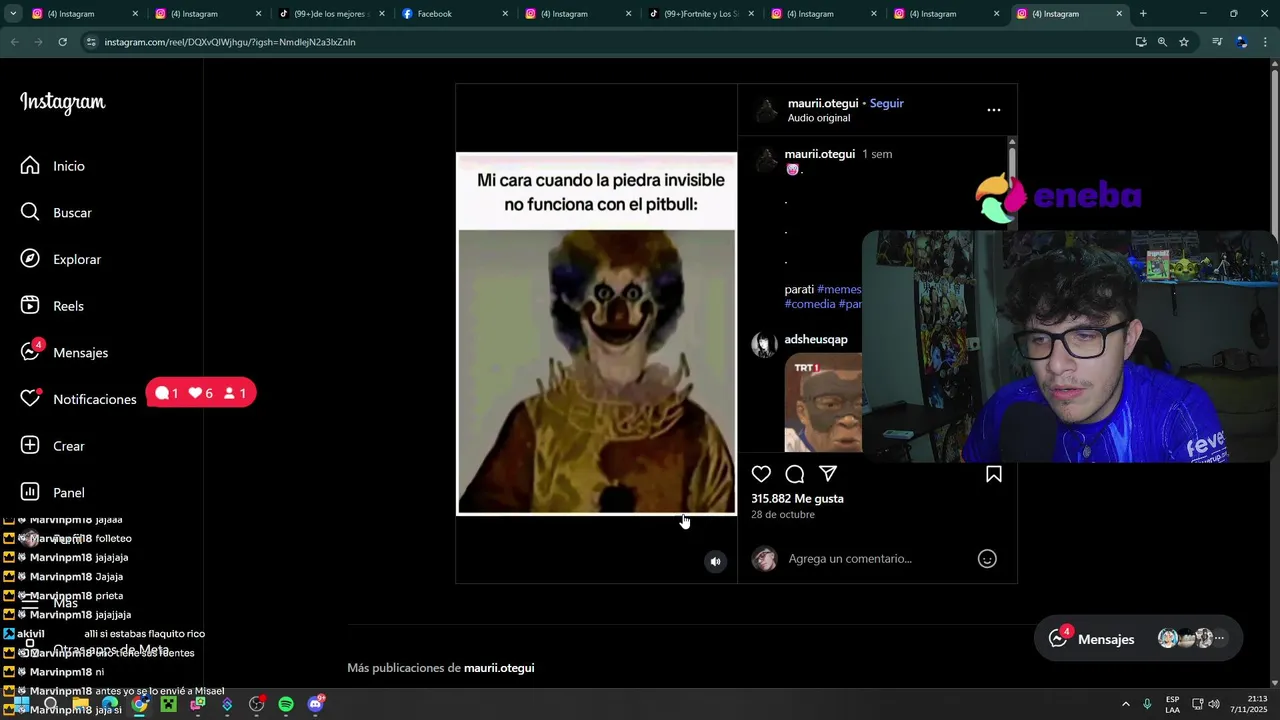Open Inicio in Instagram sidebar
Viewport: 1280px width, 720px height.
(x=53, y=166)
